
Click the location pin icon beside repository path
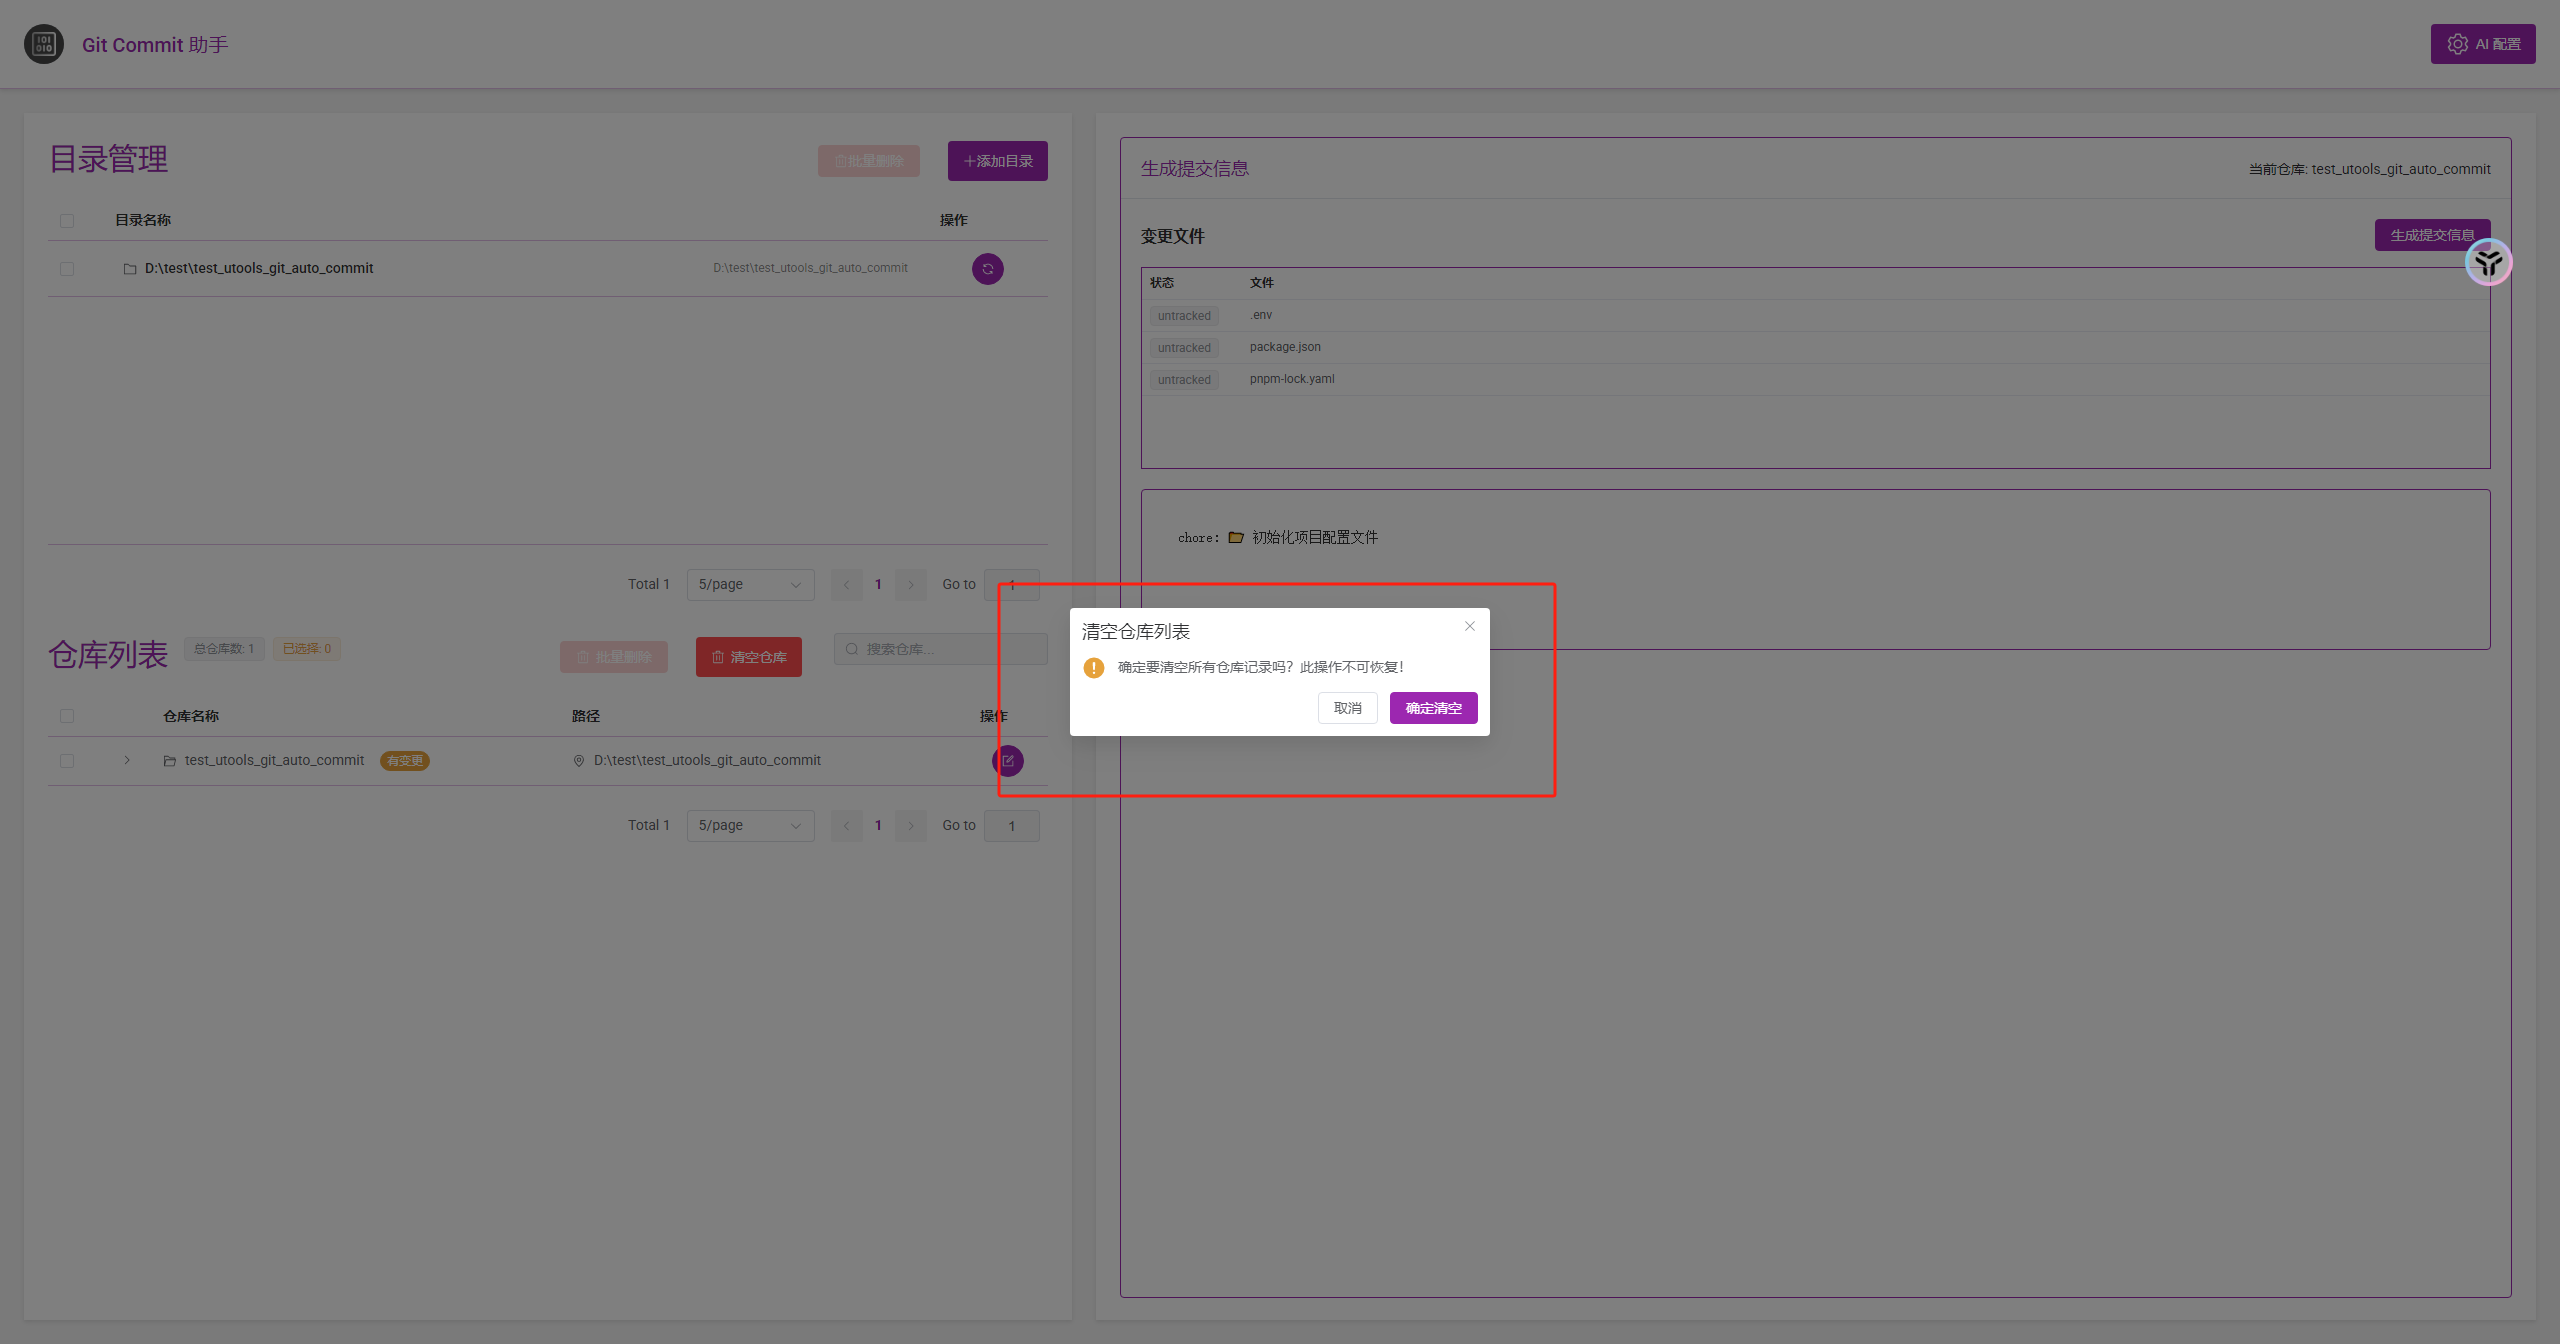tap(578, 761)
